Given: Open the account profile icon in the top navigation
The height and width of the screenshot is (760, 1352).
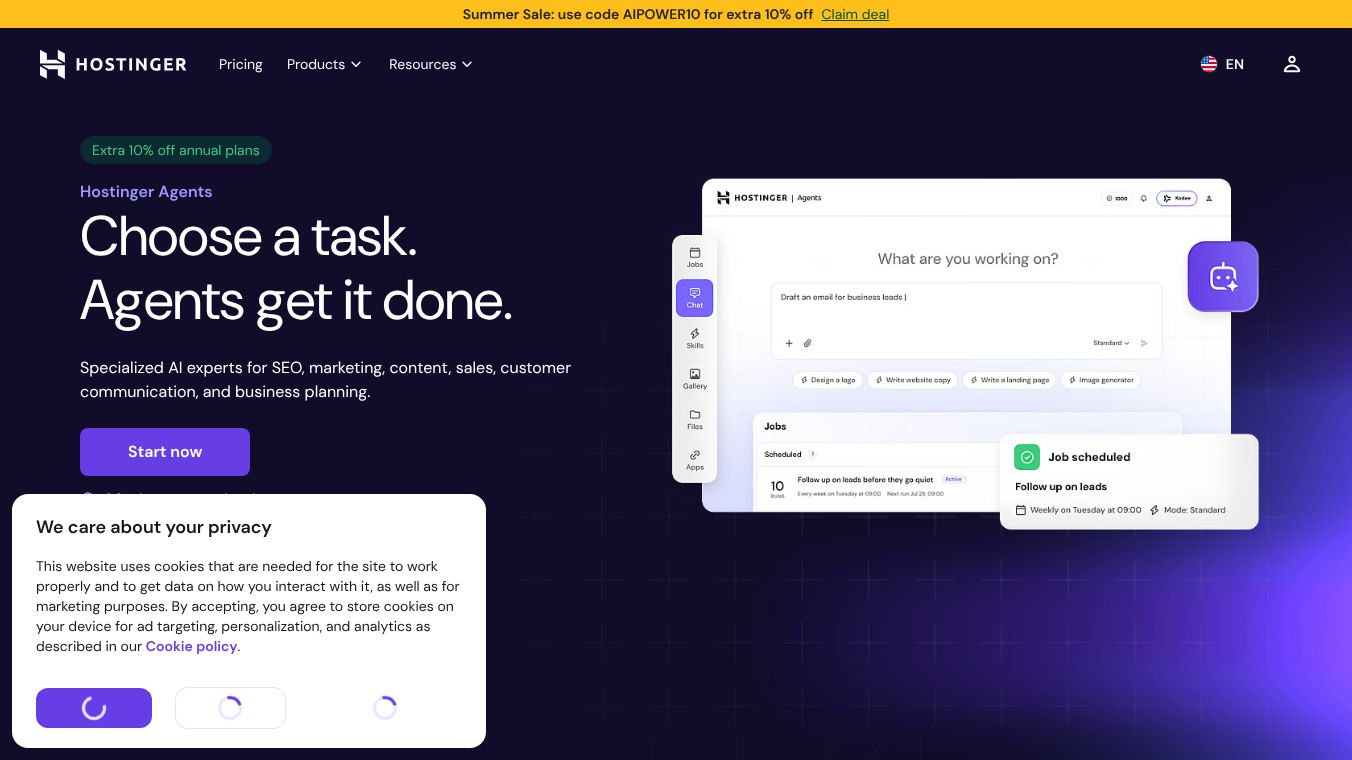Looking at the screenshot, I should 1292,64.
